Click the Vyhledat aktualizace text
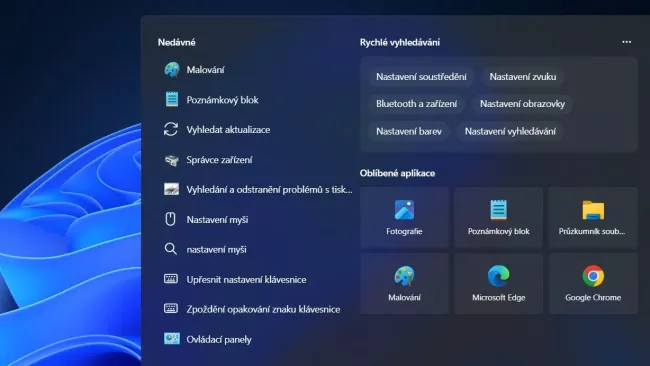 (x=228, y=130)
